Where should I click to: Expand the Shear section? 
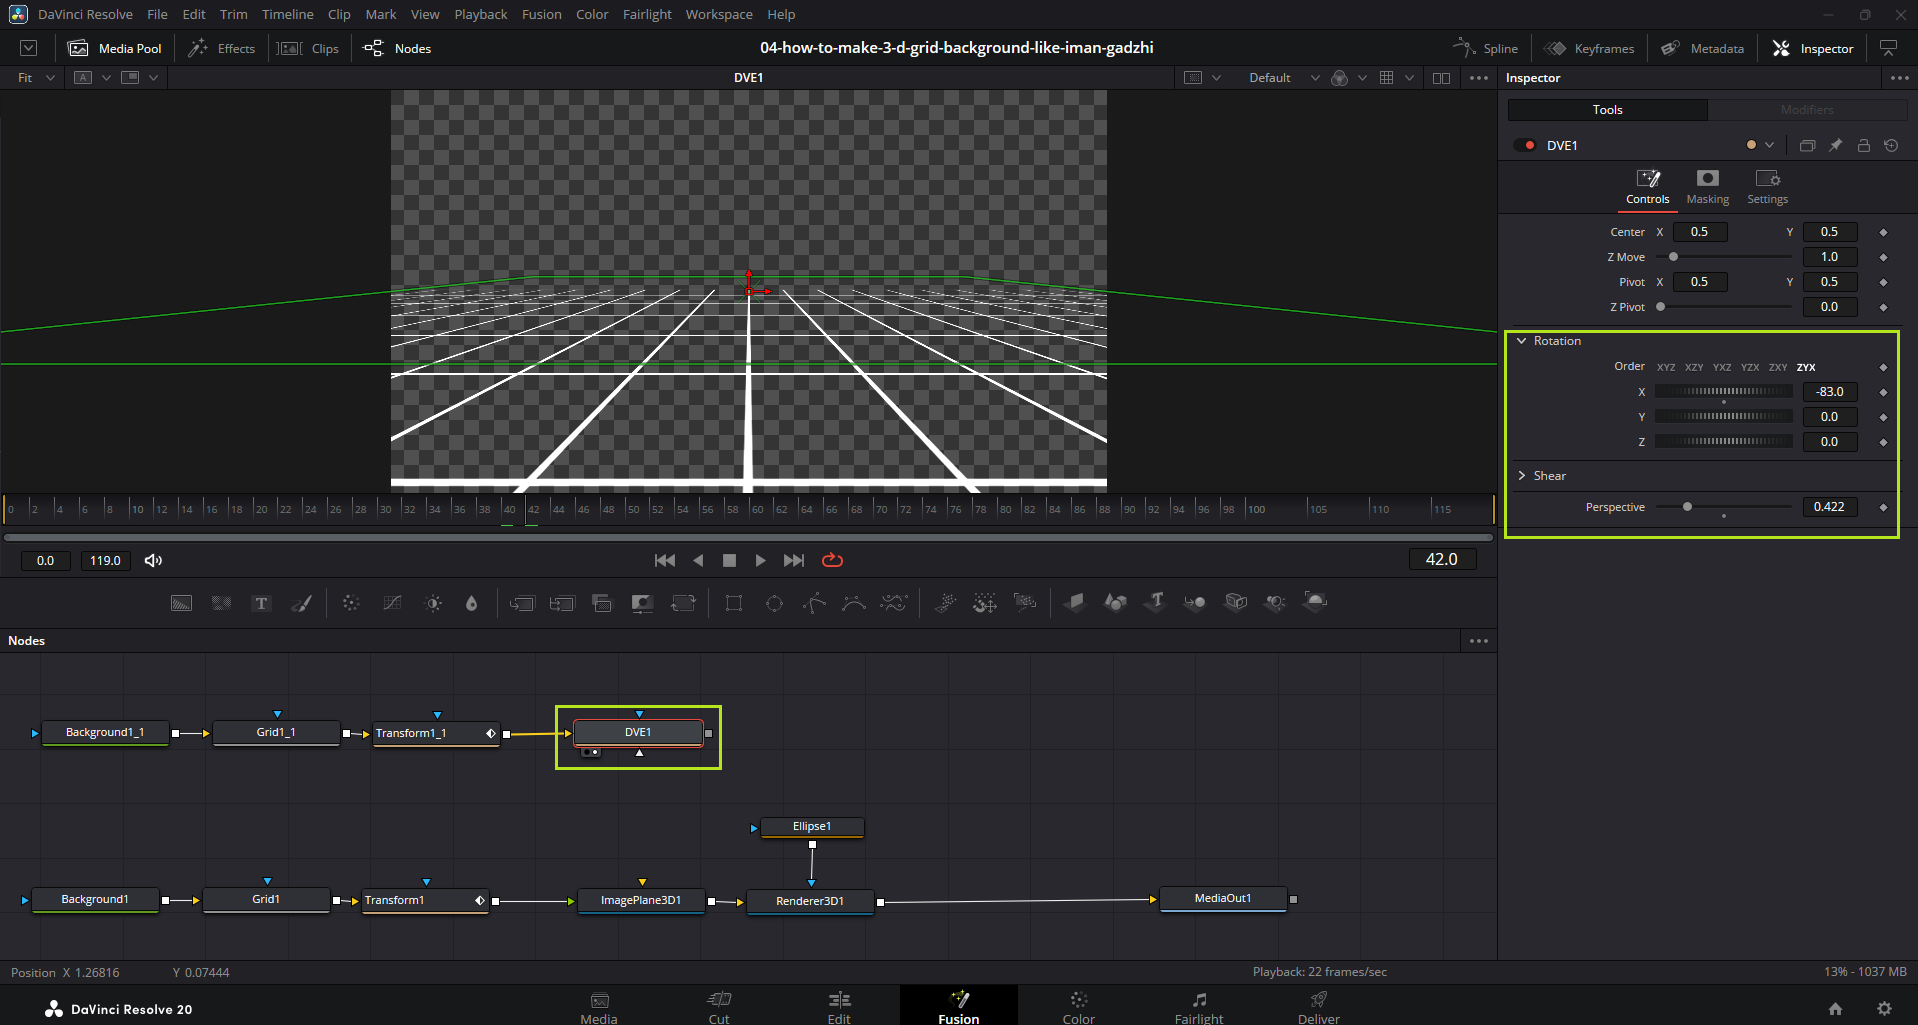pyautogui.click(x=1522, y=476)
